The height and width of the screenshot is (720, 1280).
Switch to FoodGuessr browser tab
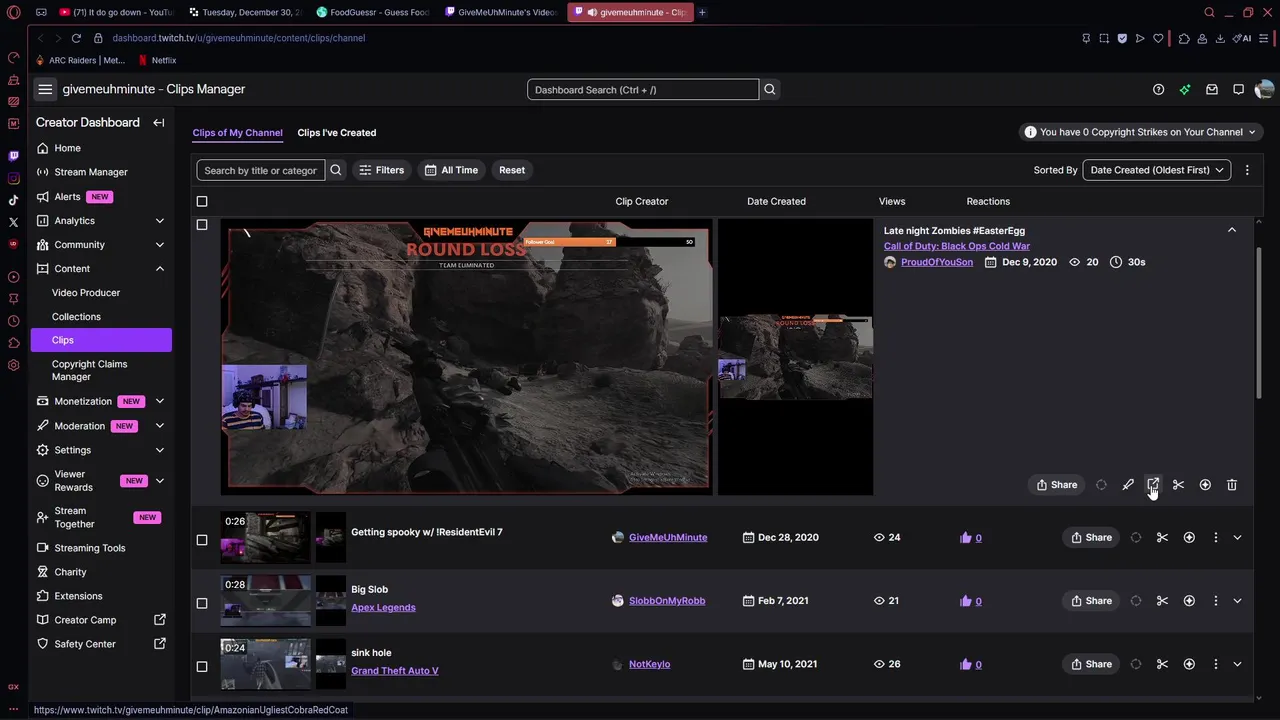[373, 12]
